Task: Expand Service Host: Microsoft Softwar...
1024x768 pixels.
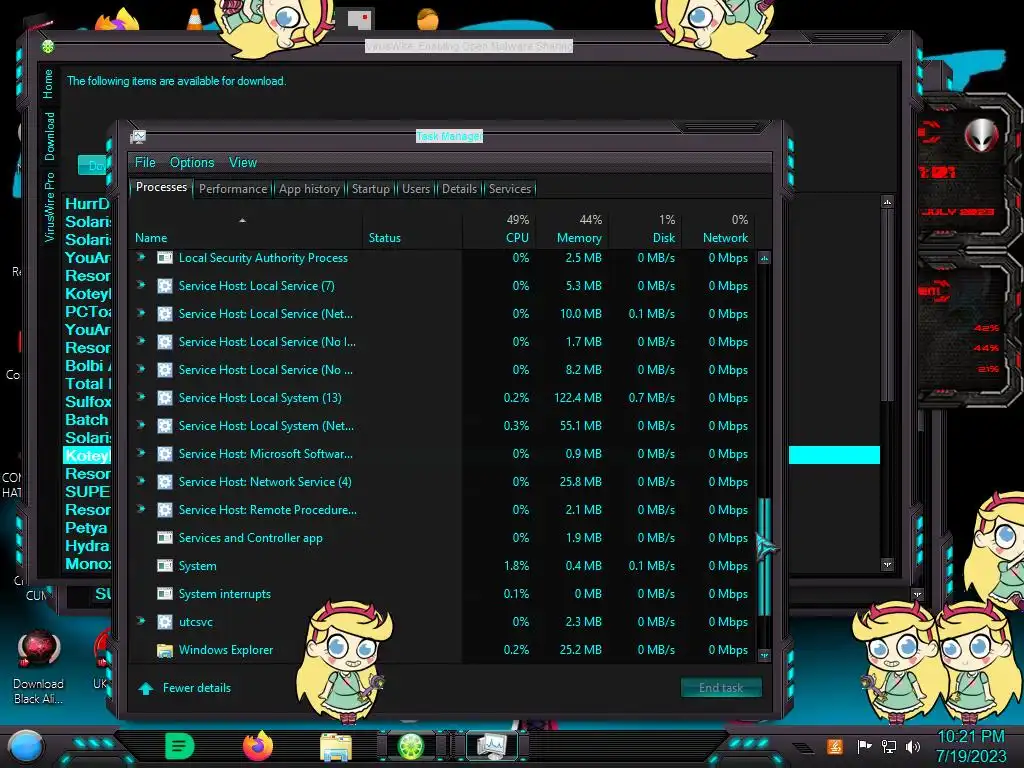Action: click(140, 453)
